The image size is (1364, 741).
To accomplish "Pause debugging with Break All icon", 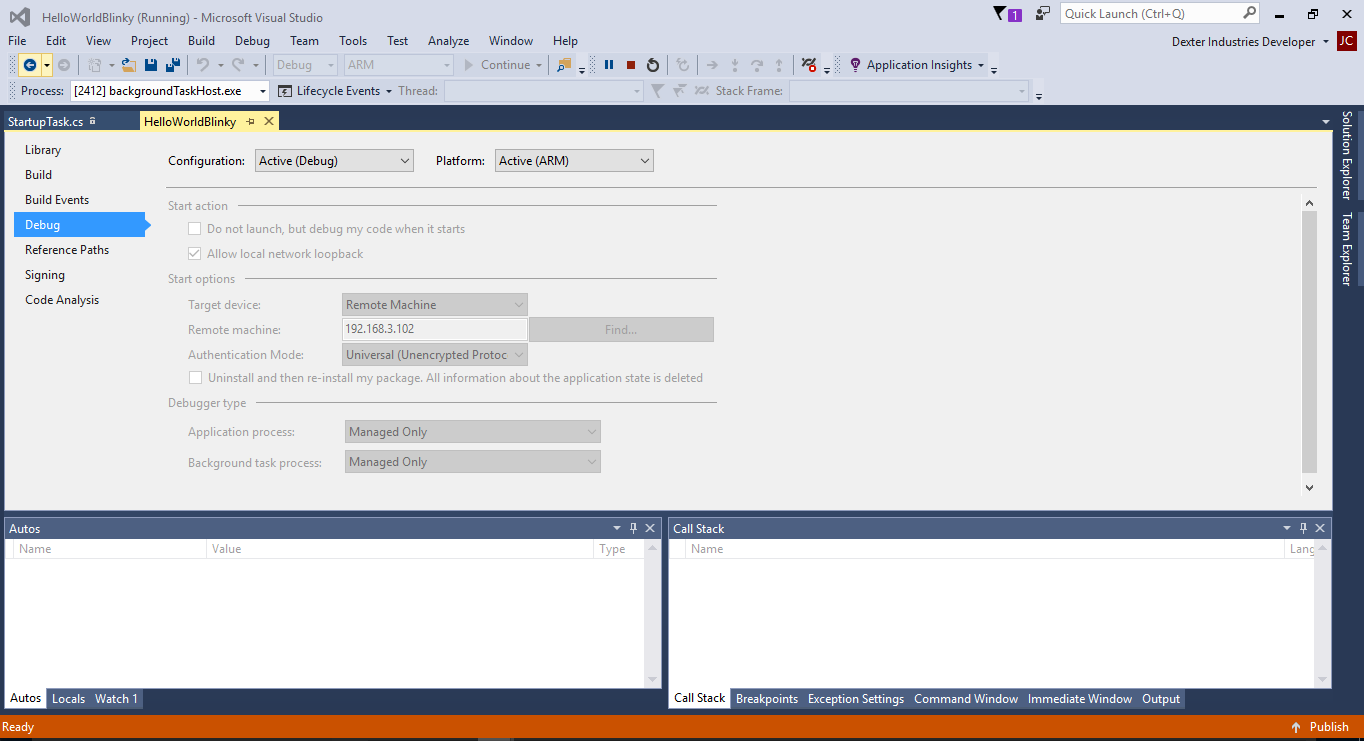I will [609, 65].
